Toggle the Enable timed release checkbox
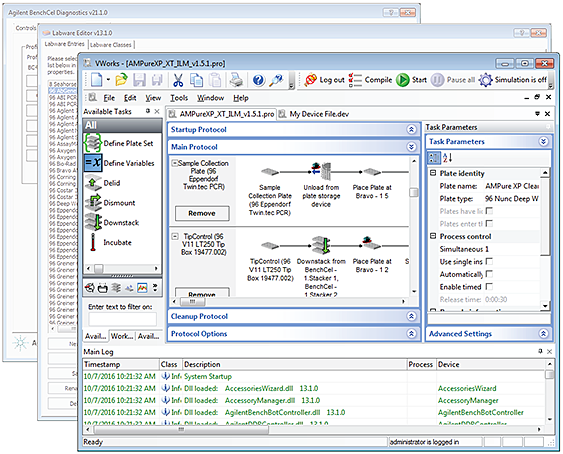The image size is (563, 454). pyautogui.click(x=489, y=287)
